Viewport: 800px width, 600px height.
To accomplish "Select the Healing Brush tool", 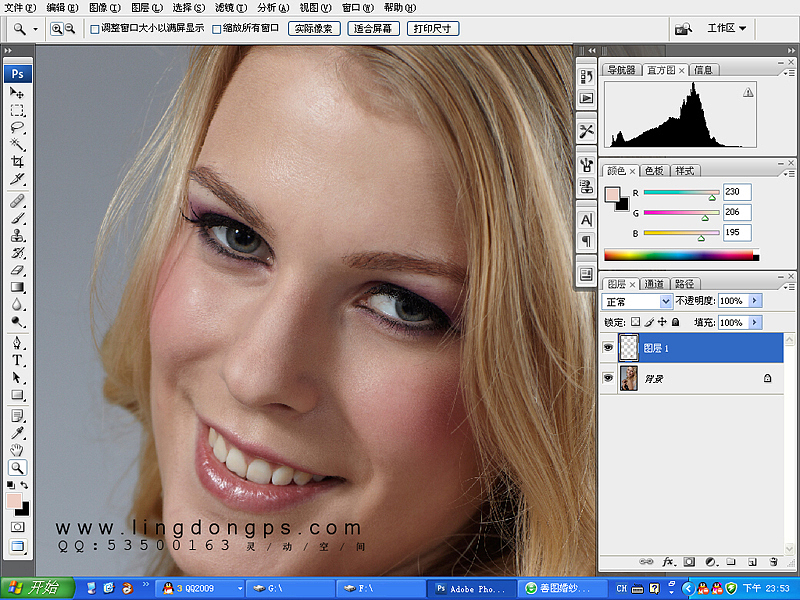I will click(x=17, y=201).
